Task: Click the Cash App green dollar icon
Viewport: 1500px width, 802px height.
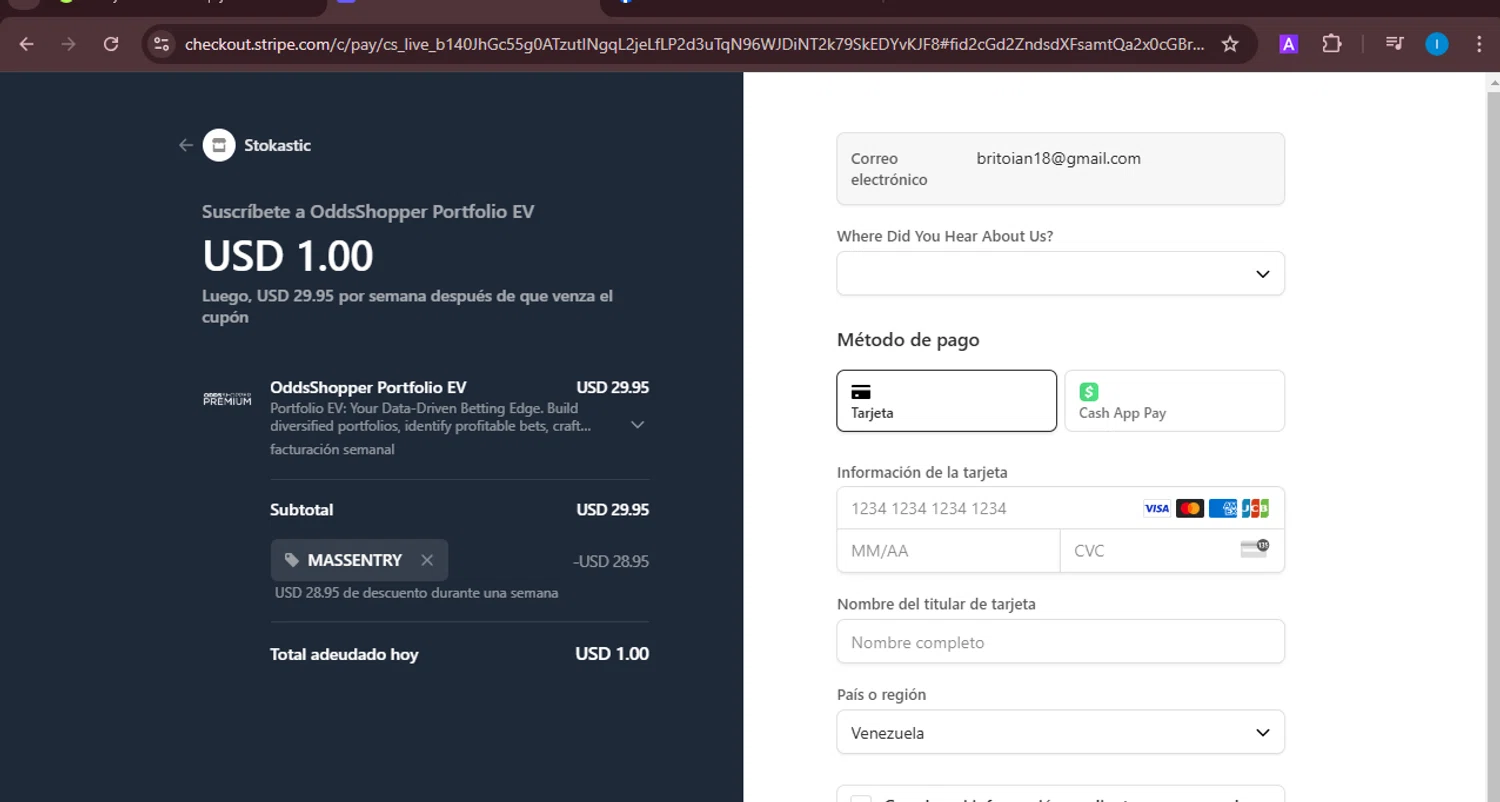Action: (1089, 392)
